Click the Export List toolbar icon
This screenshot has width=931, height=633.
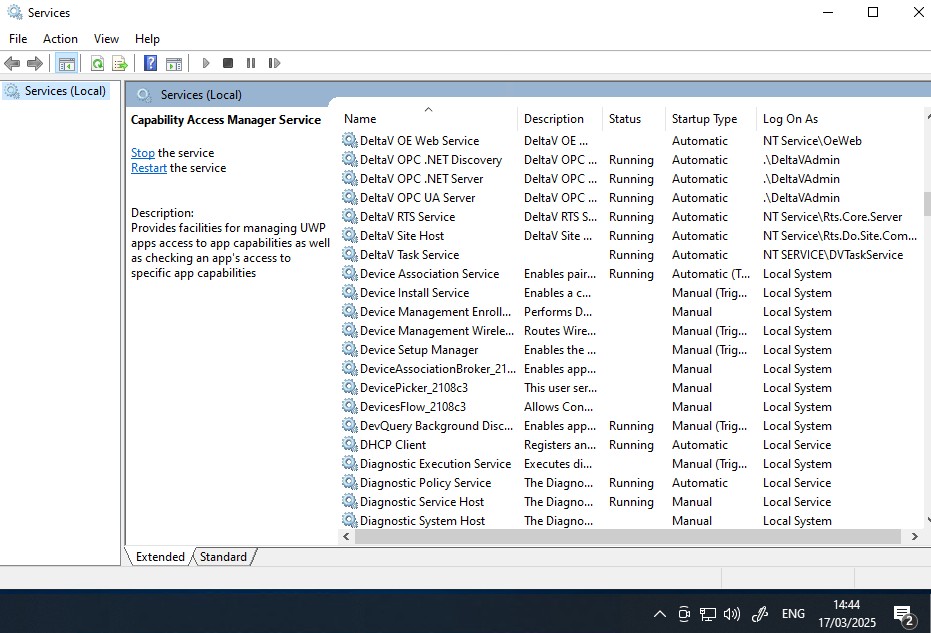tap(120, 63)
